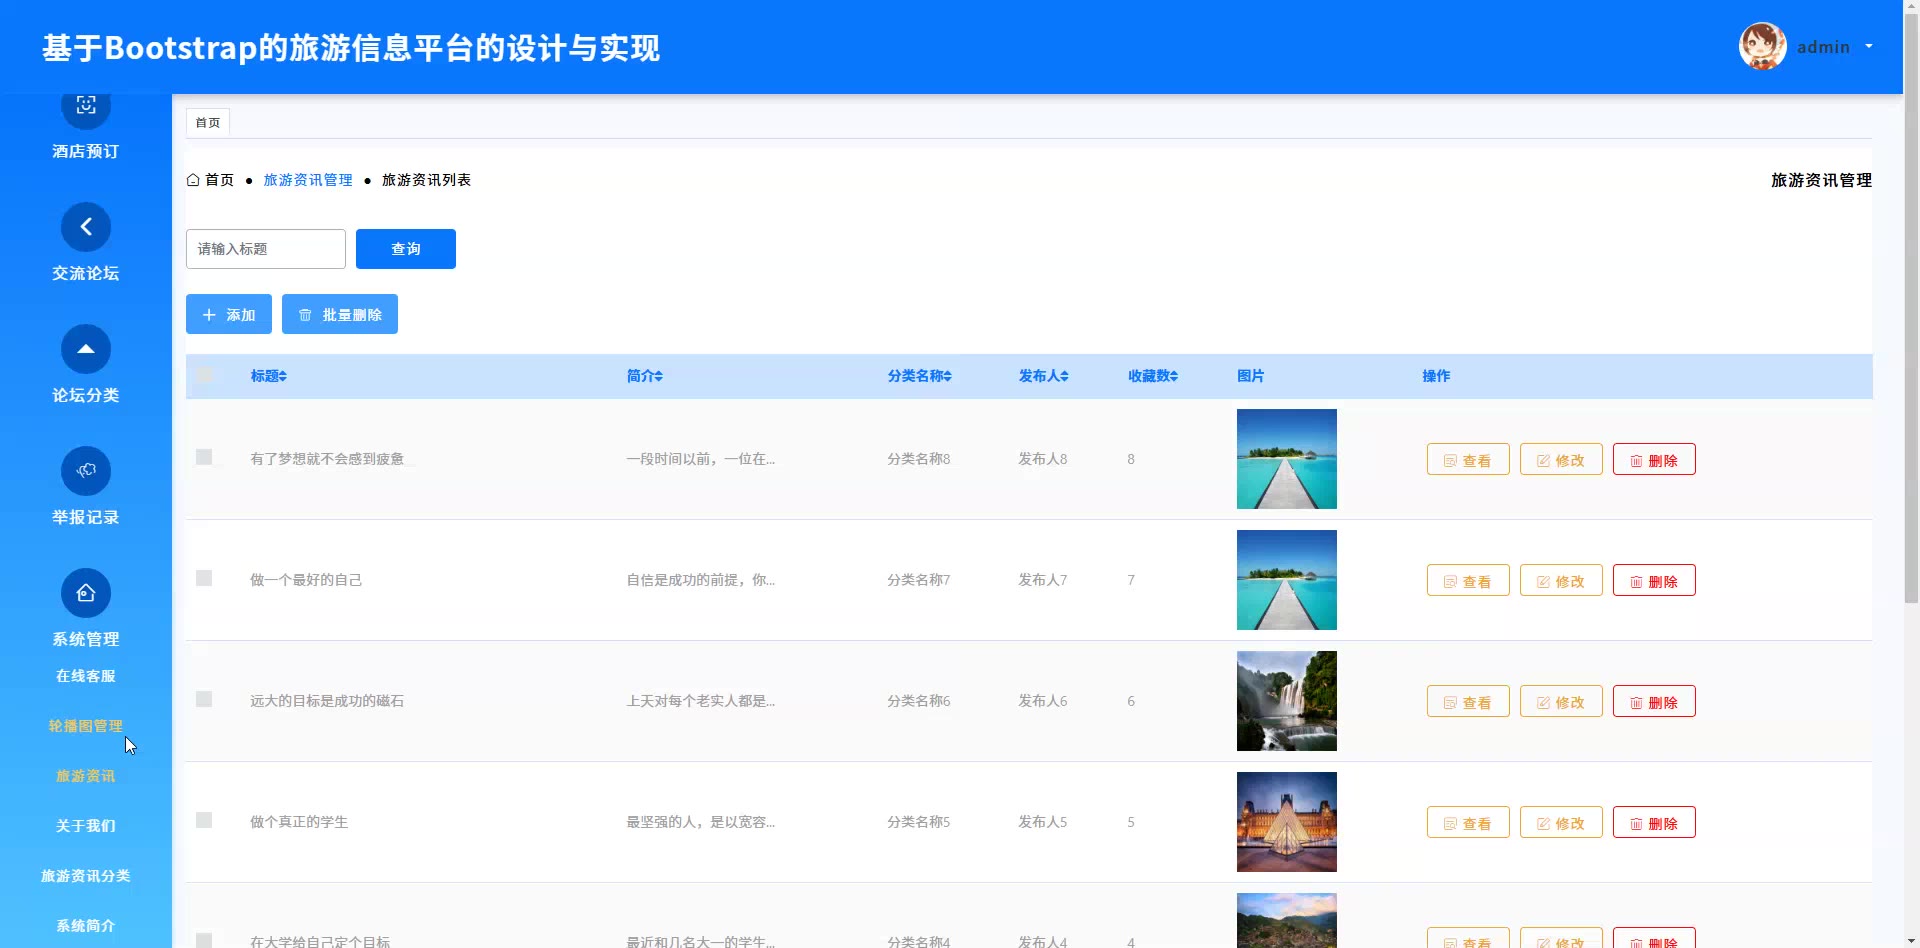Screen dimensions: 1920x948
Task: Focus the 请输入标题 search field
Action: point(266,249)
